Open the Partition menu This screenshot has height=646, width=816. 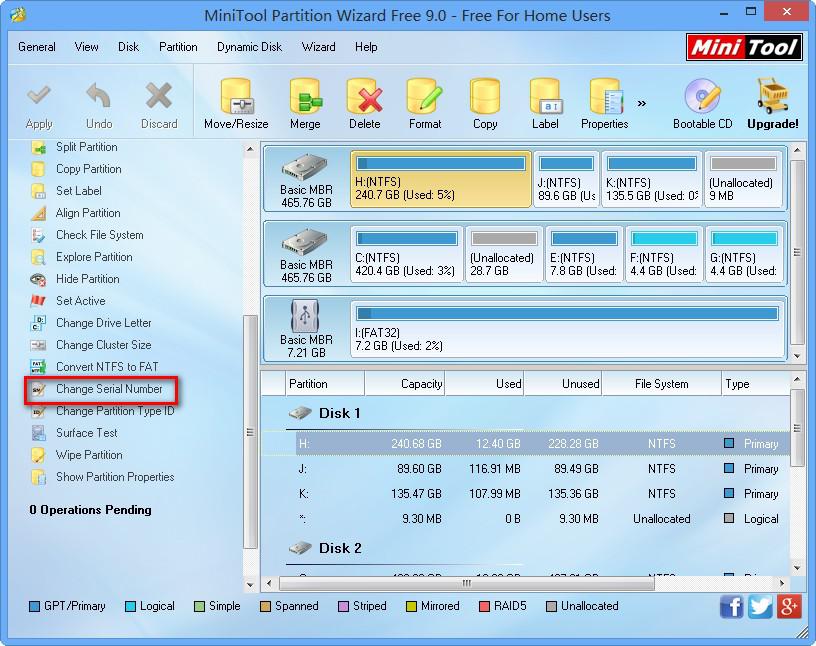pos(178,46)
